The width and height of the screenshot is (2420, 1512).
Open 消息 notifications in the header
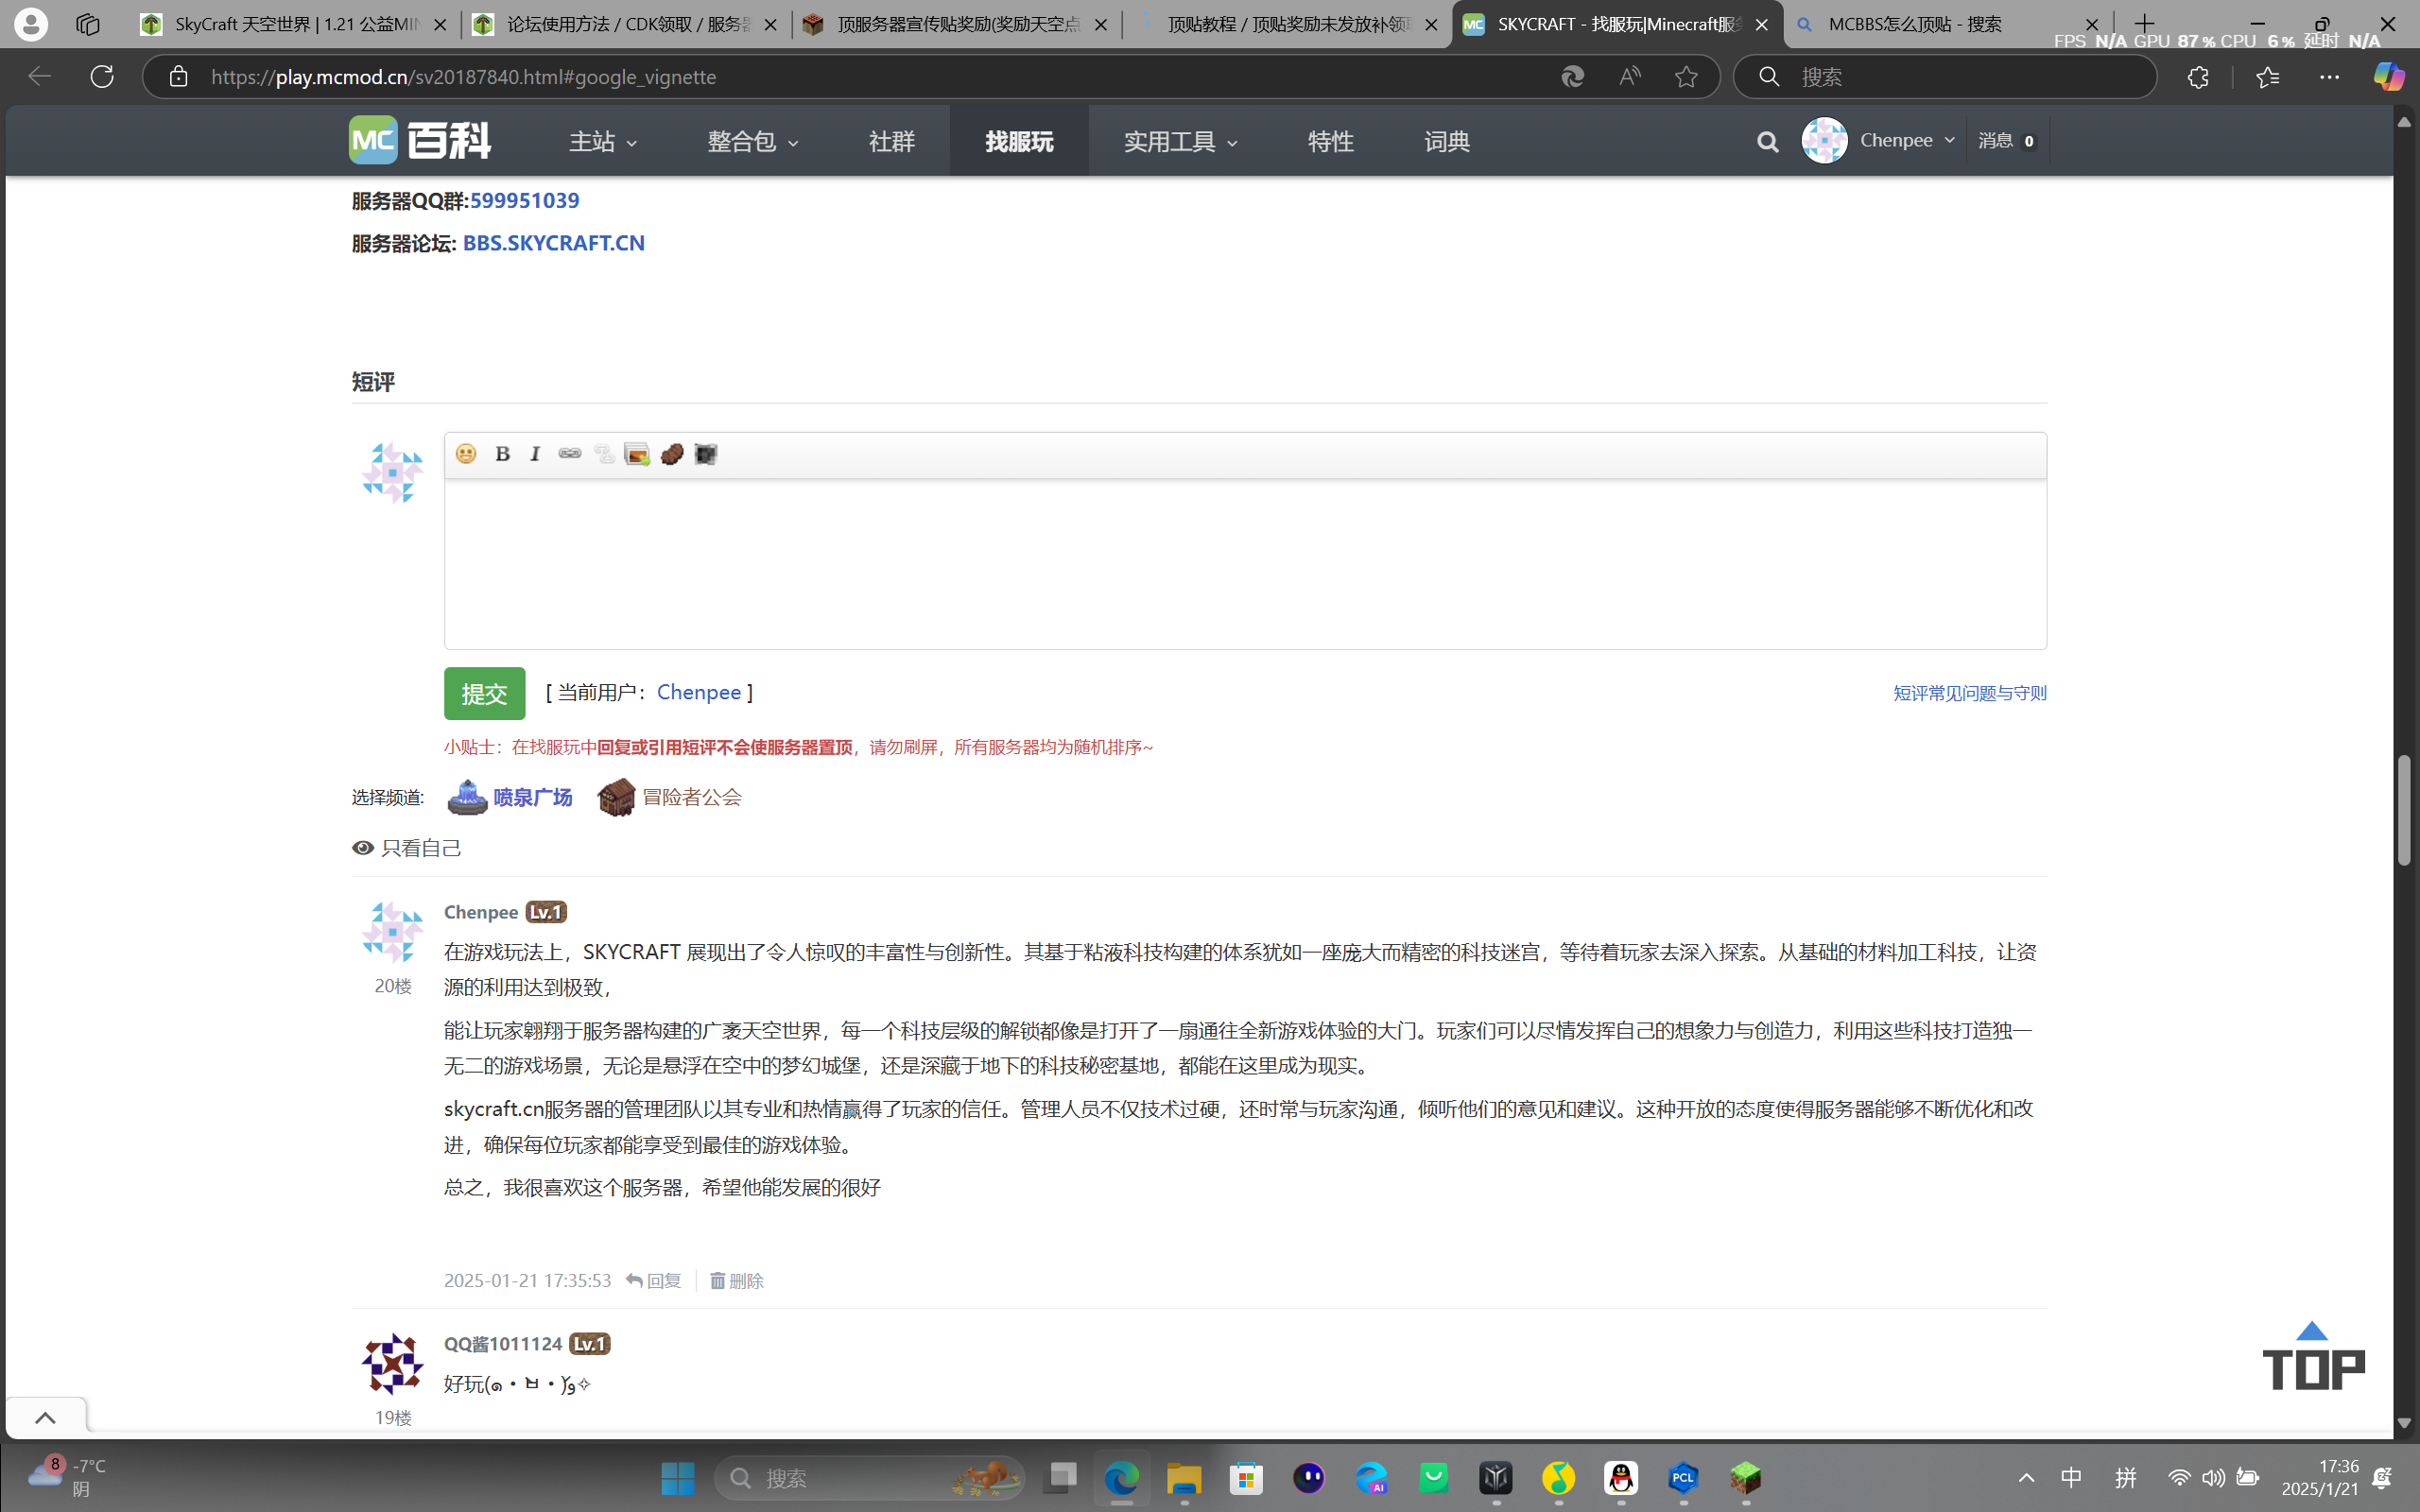coord(2006,141)
